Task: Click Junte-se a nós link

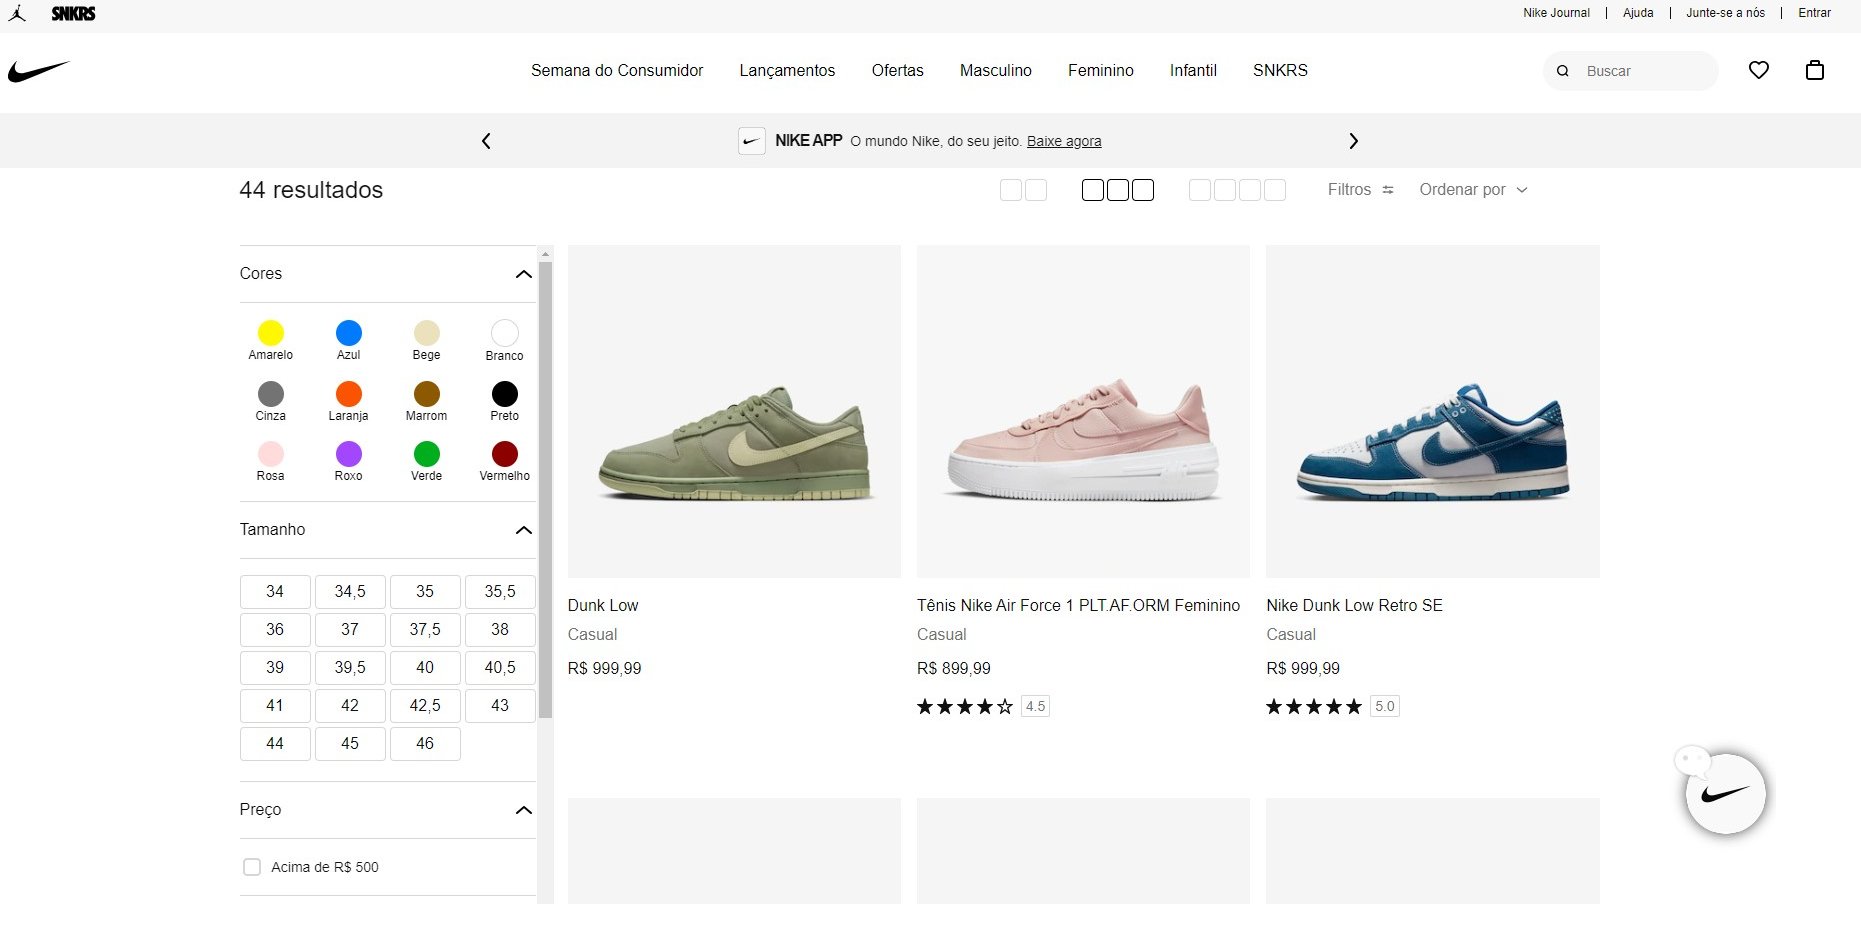Action: tap(1725, 13)
